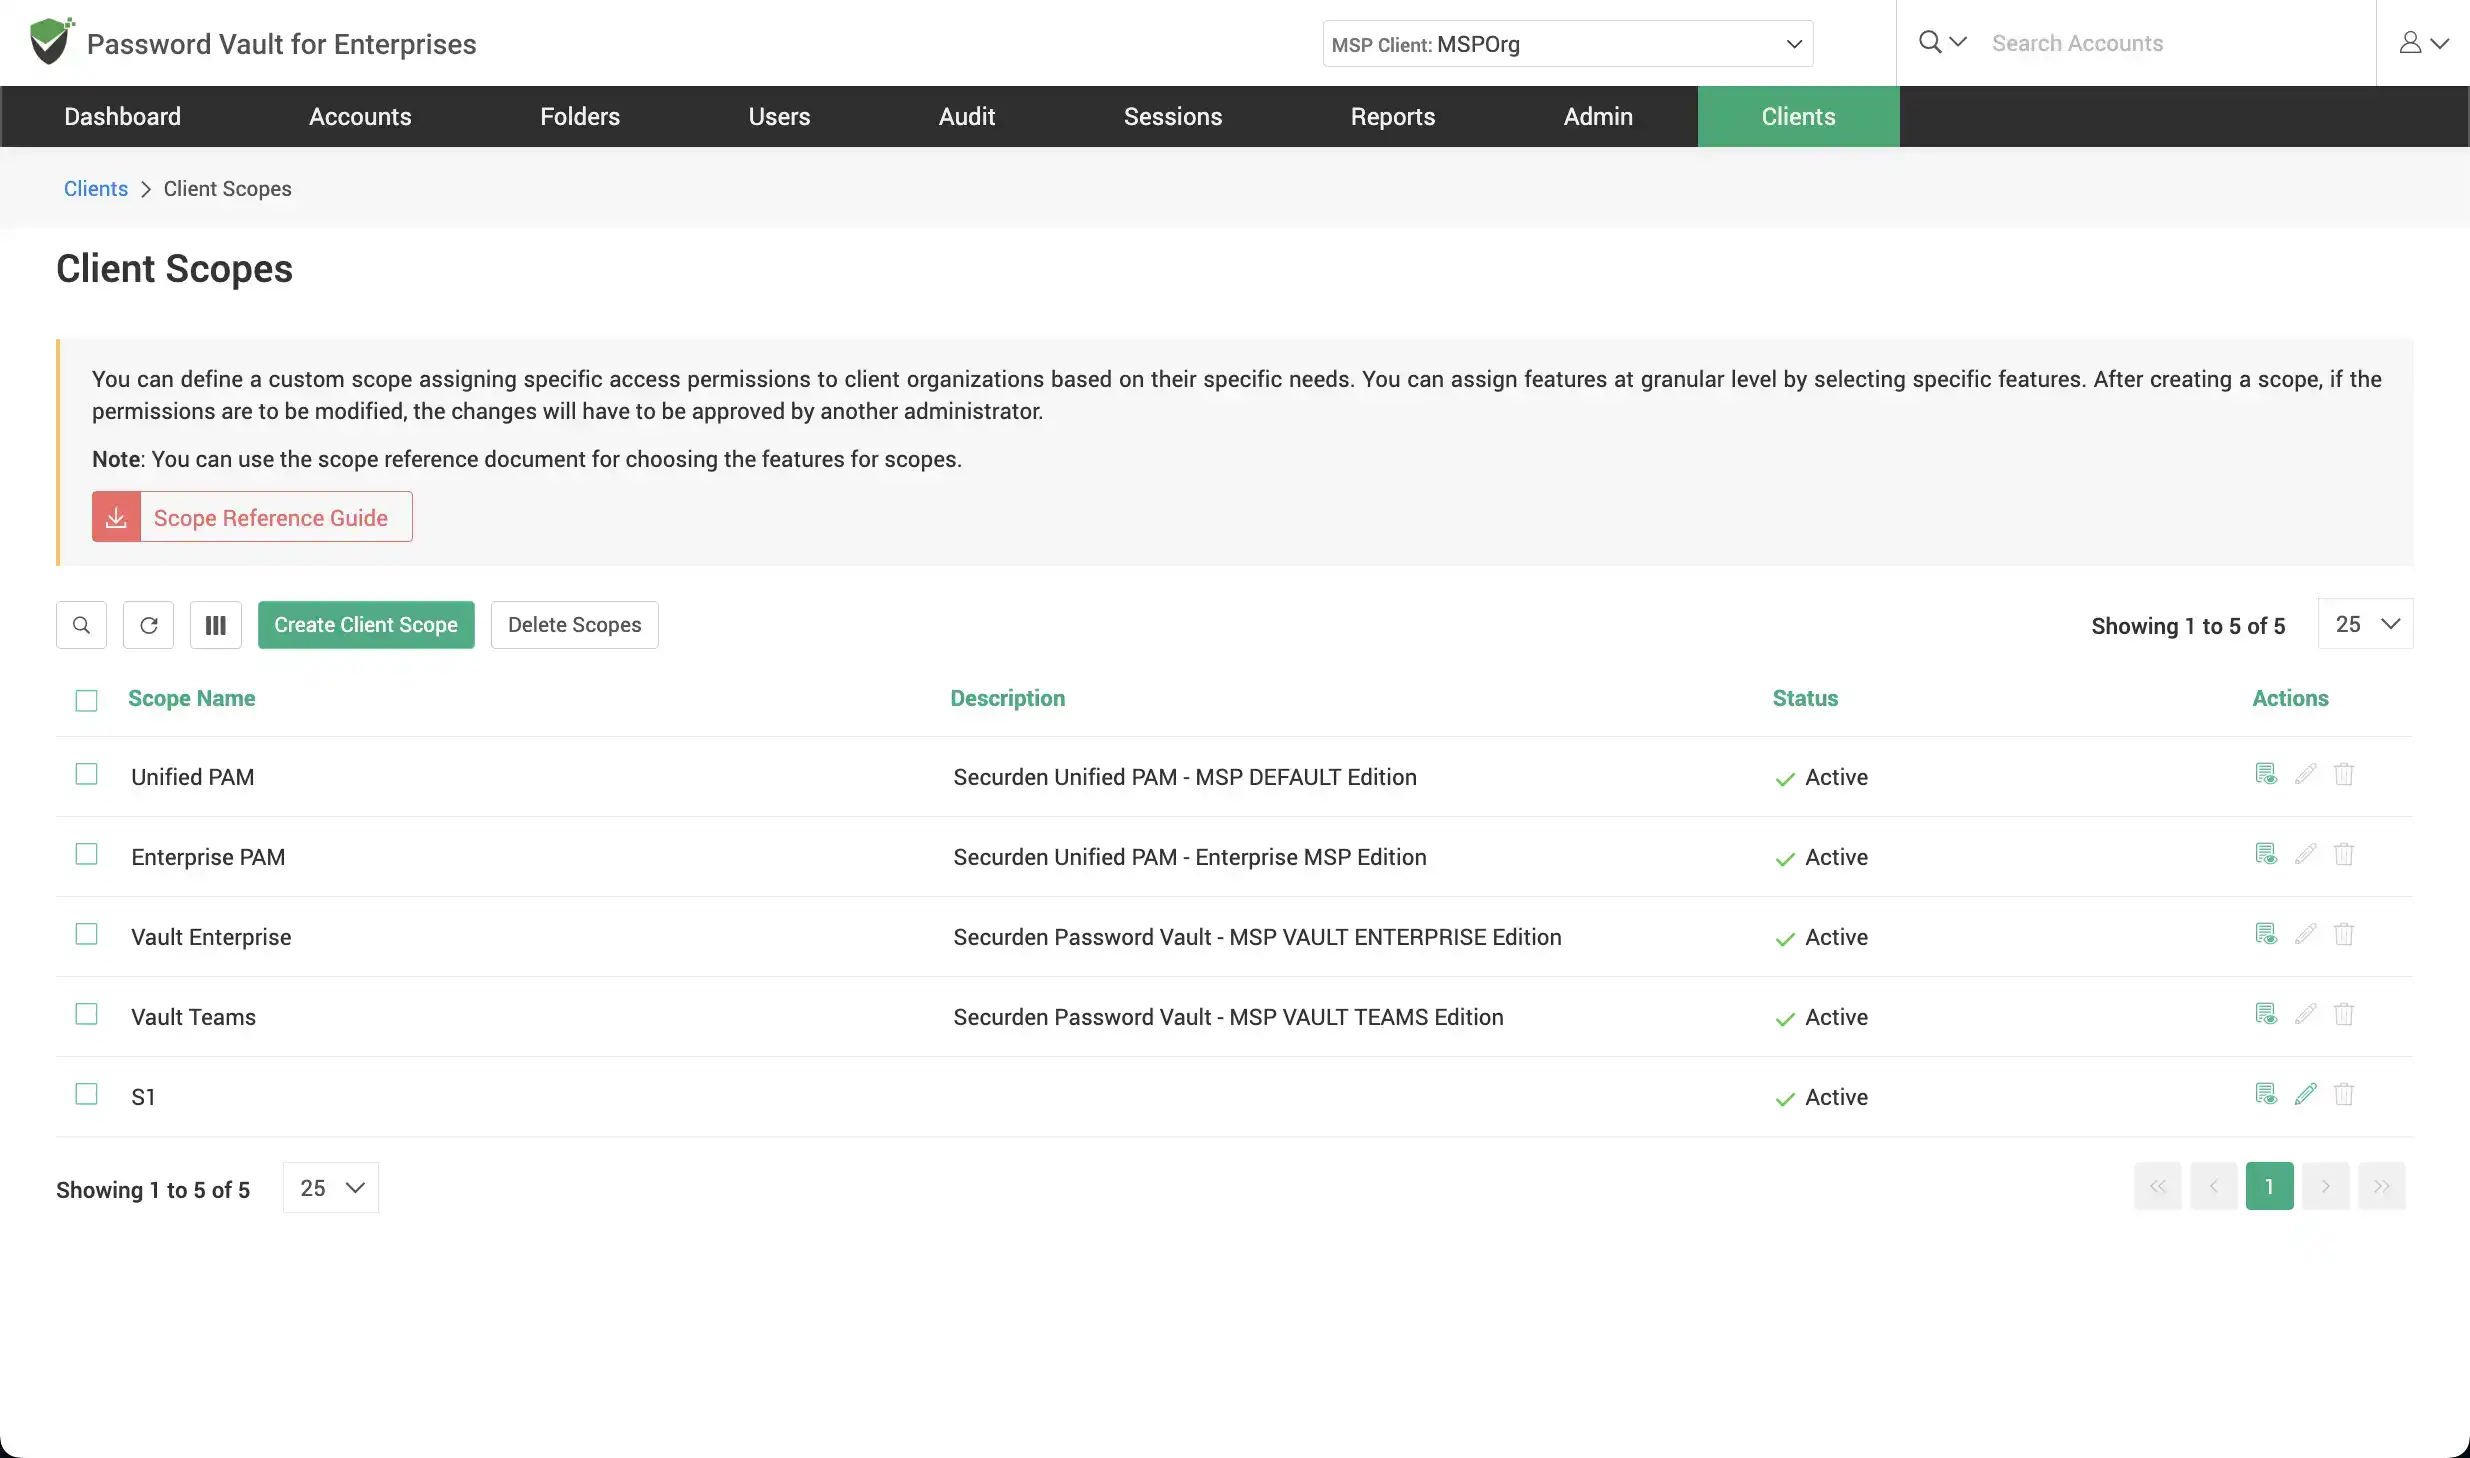The height and width of the screenshot is (1458, 2470).
Task: Click the copy scope icon for Vault Teams
Action: (x=2265, y=1015)
